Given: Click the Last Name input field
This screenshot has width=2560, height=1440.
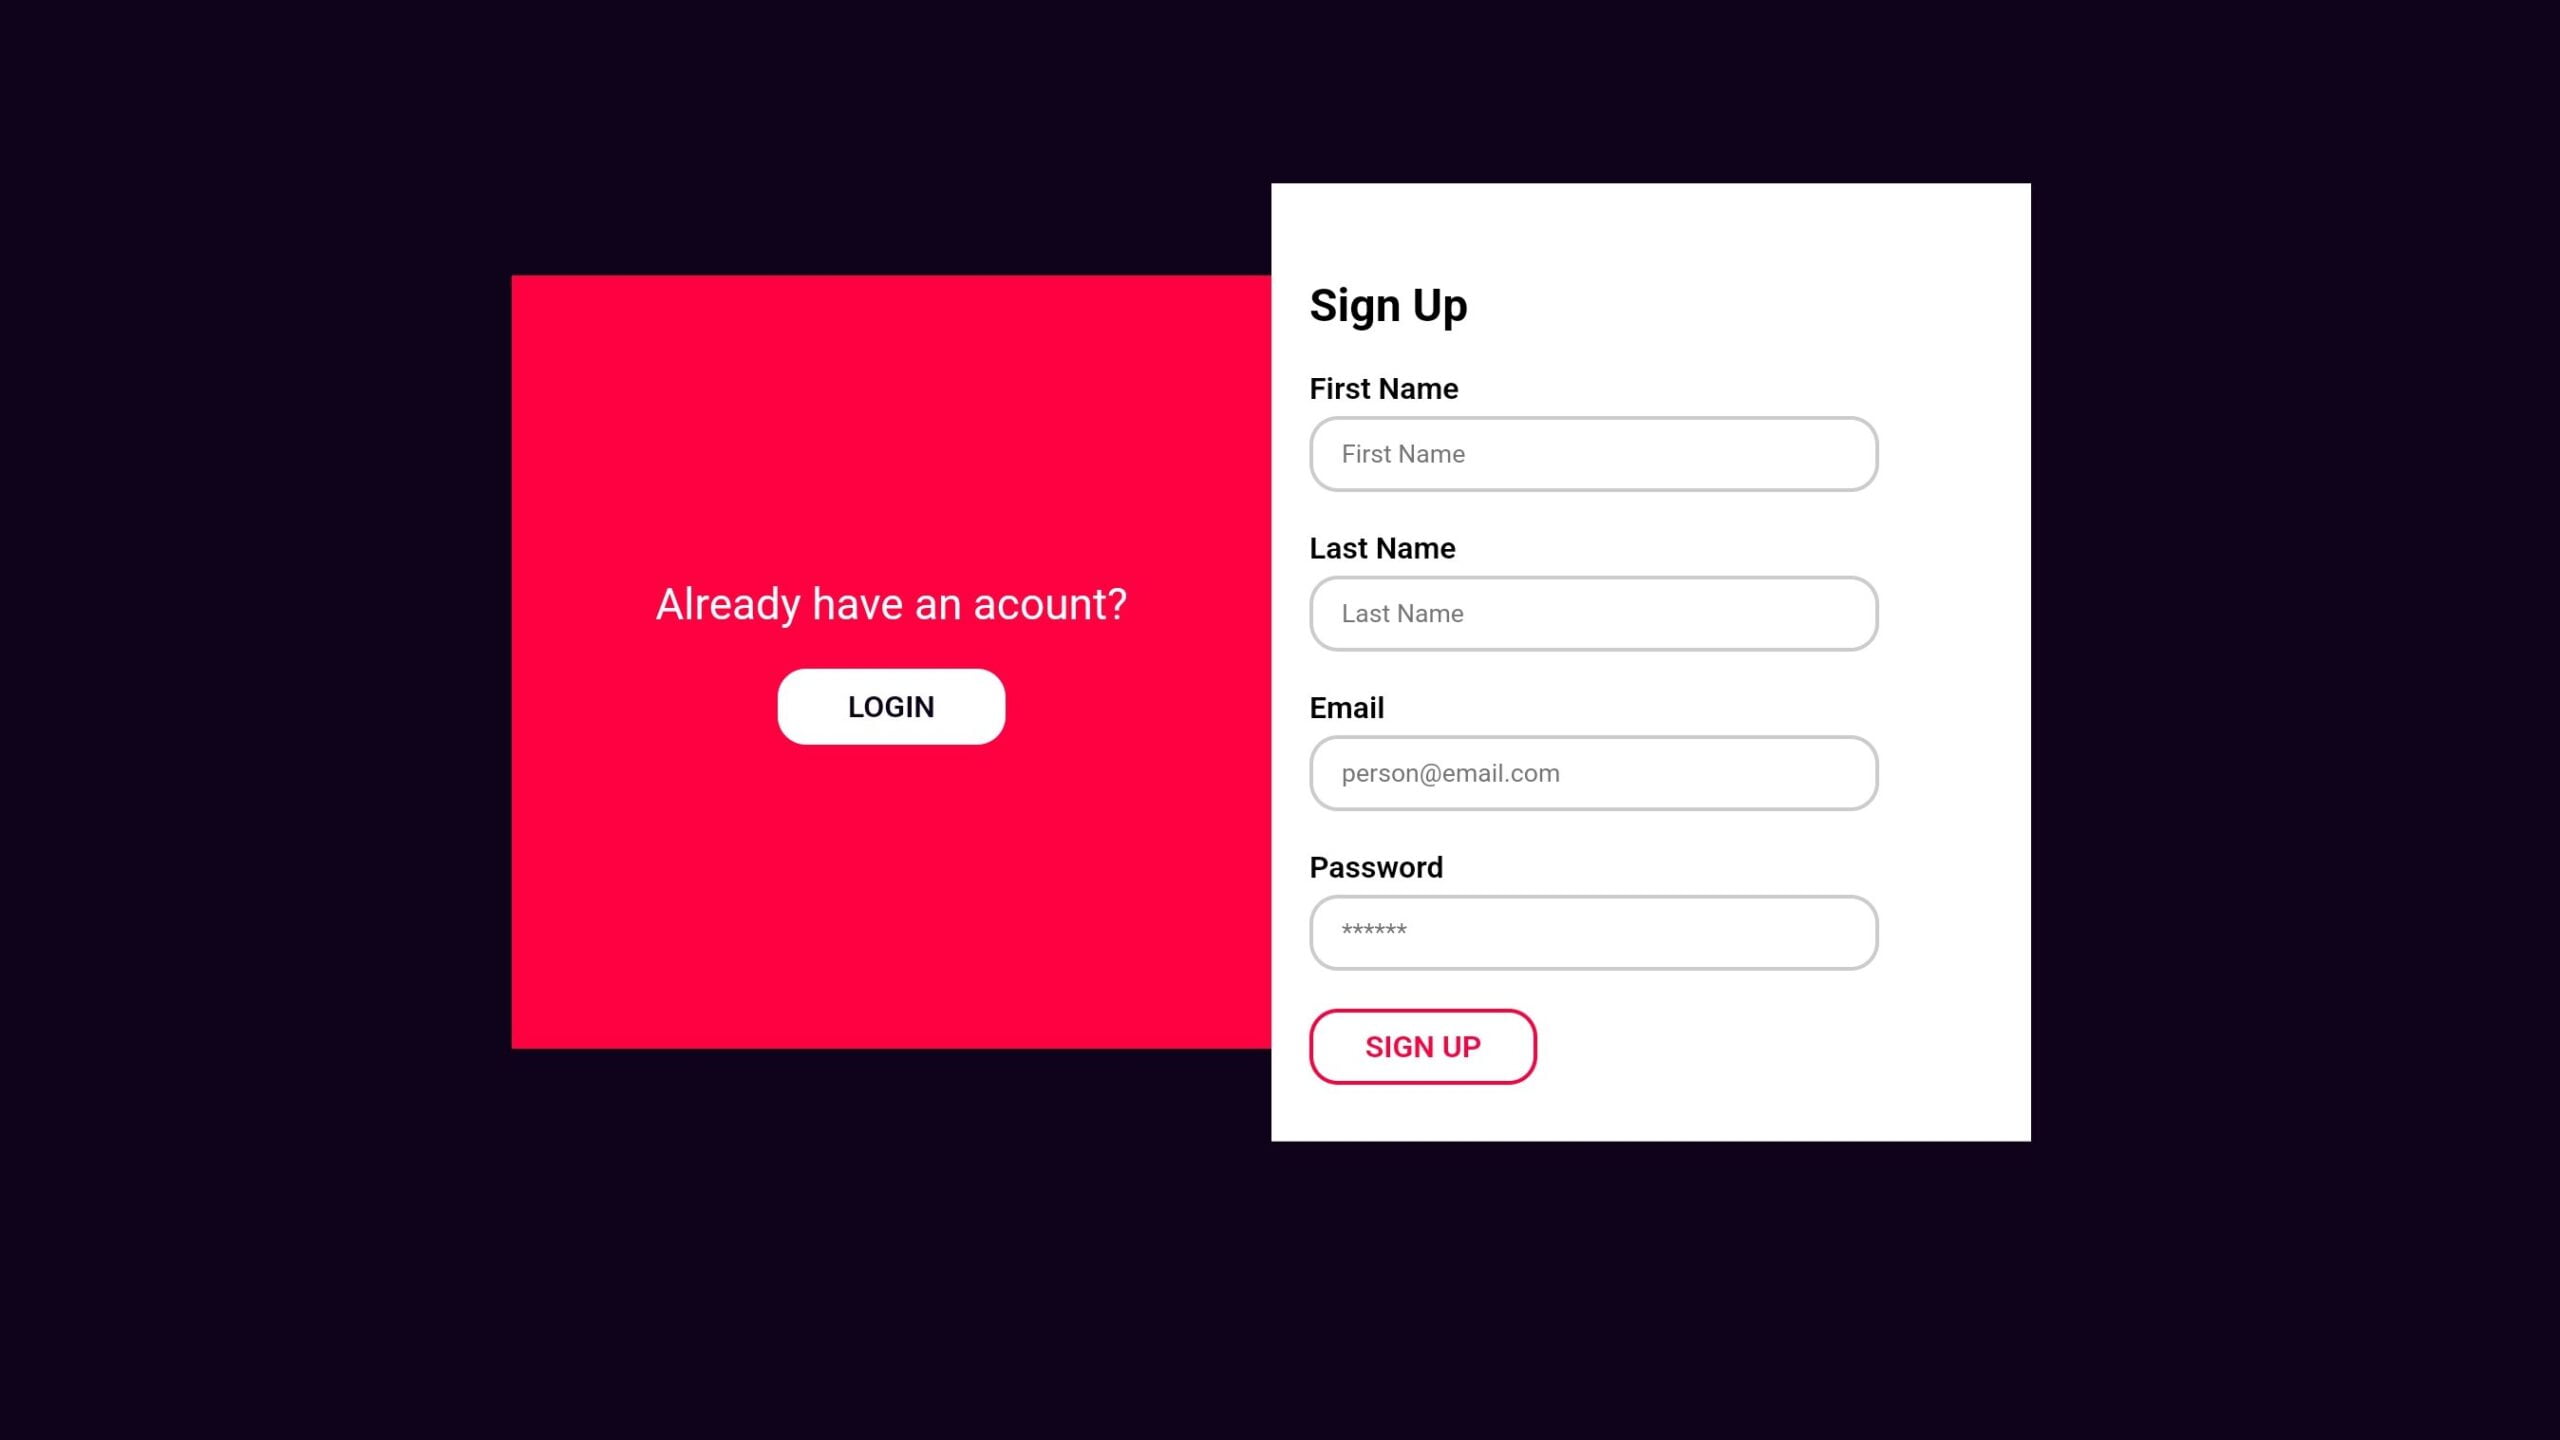Looking at the screenshot, I should coord(1593,612).
